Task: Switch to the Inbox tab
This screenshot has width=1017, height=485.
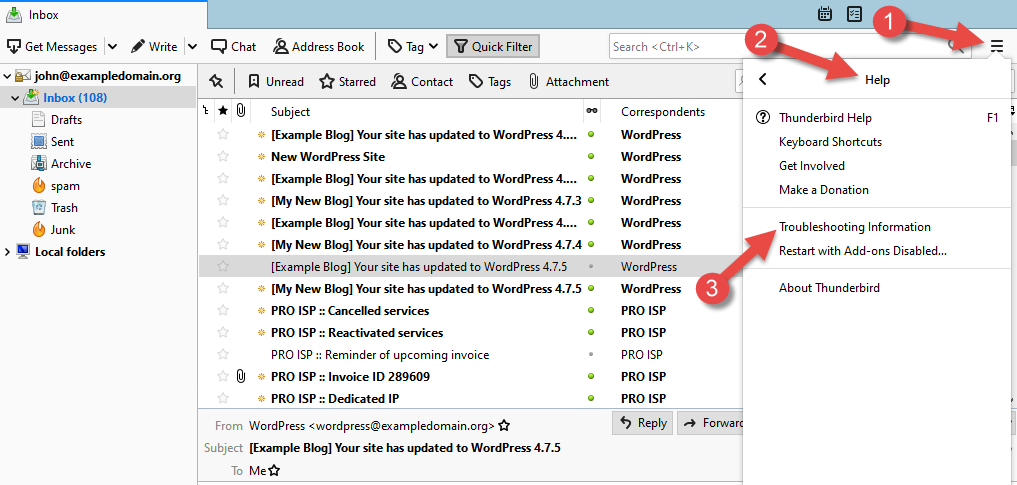Action: point(104,14)
